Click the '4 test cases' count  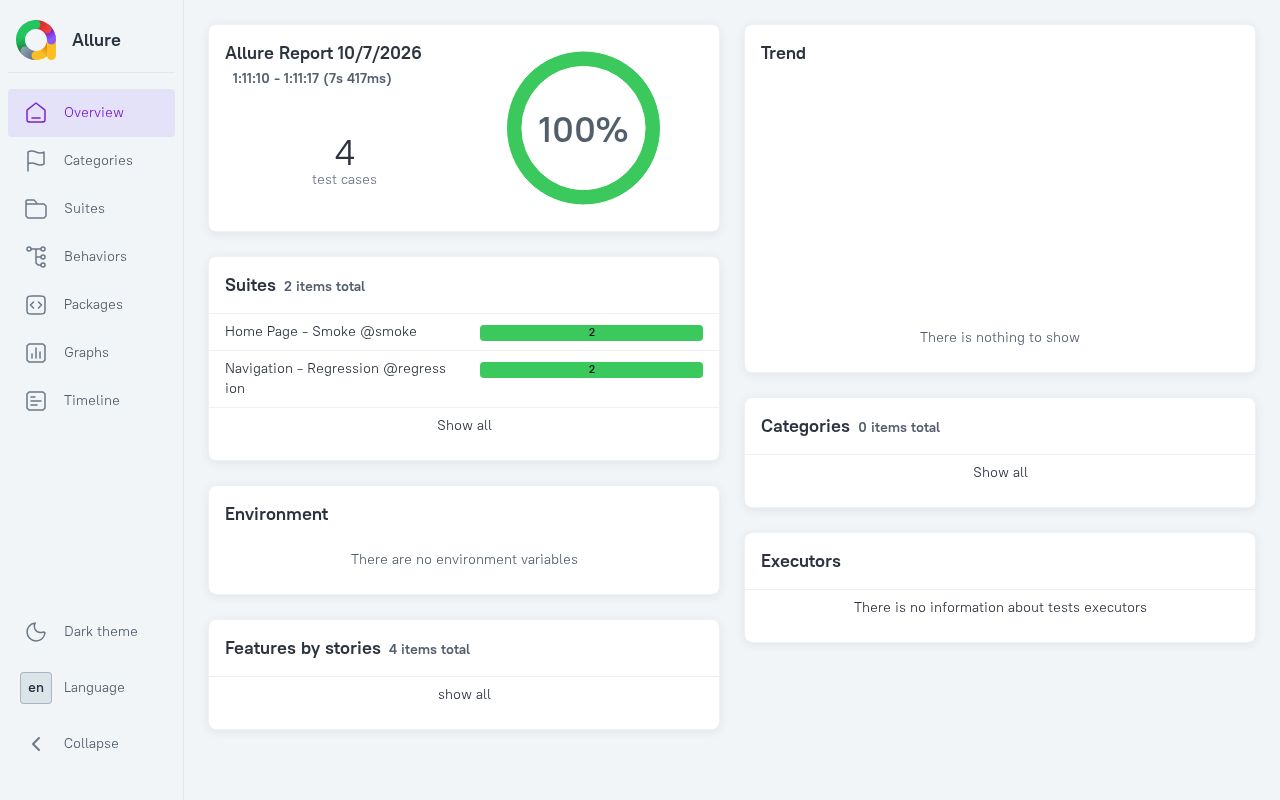pyautogui.click(x=344, y=161)
